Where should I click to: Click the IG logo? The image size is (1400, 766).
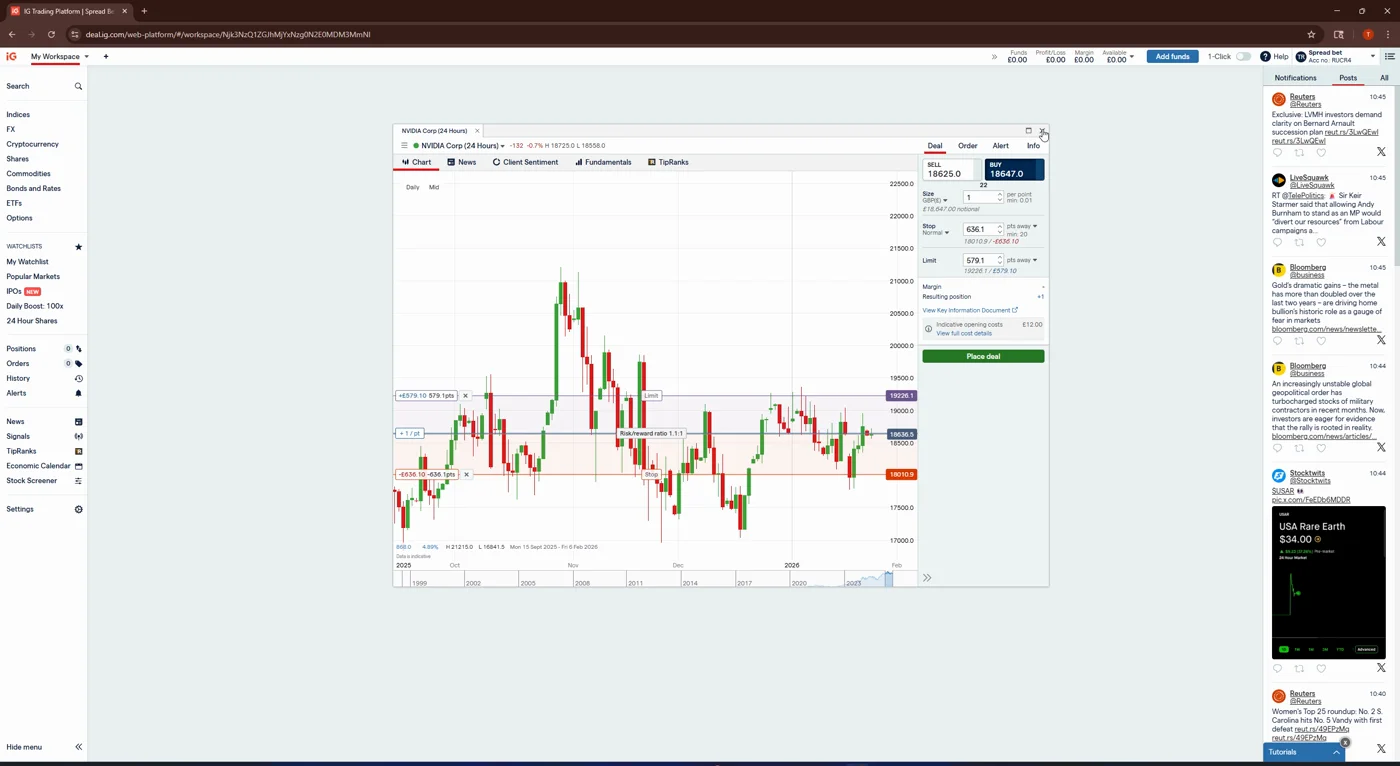coord(11,56)
